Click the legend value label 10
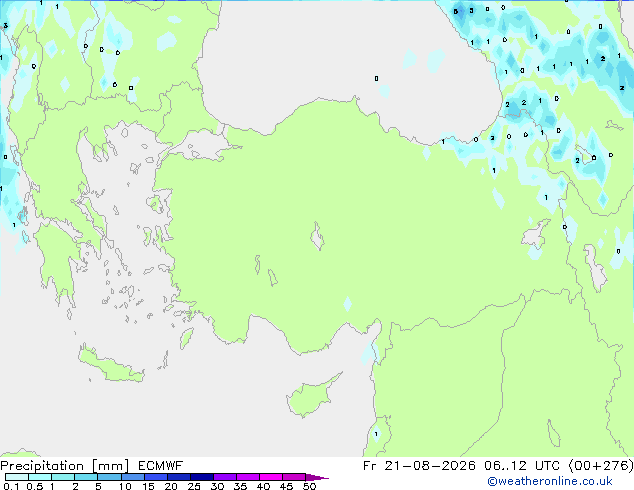The height and width of the screenshot is (490, 634). 125,486
